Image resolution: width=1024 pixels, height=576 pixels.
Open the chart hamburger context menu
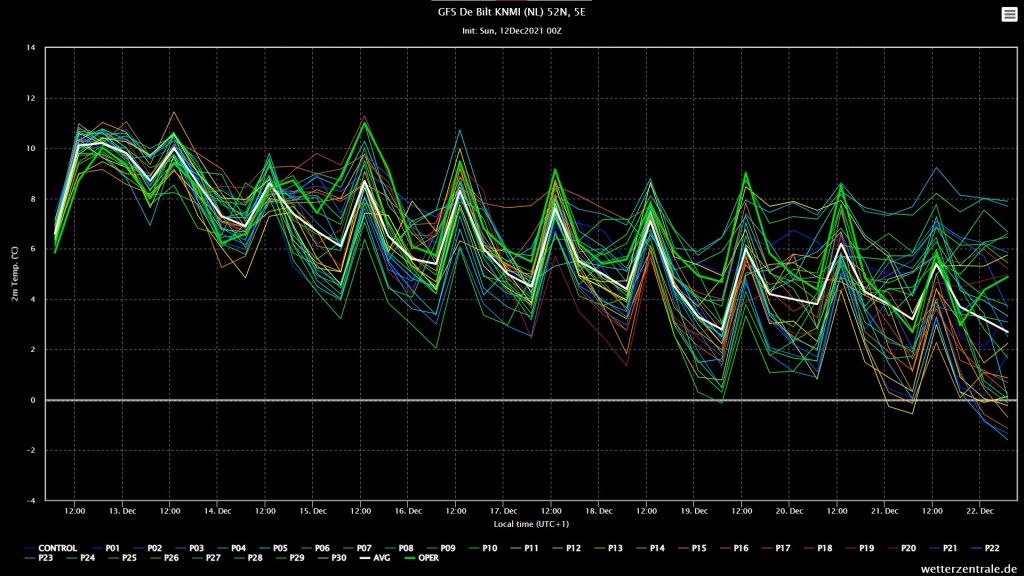[x=1009, y=14]
